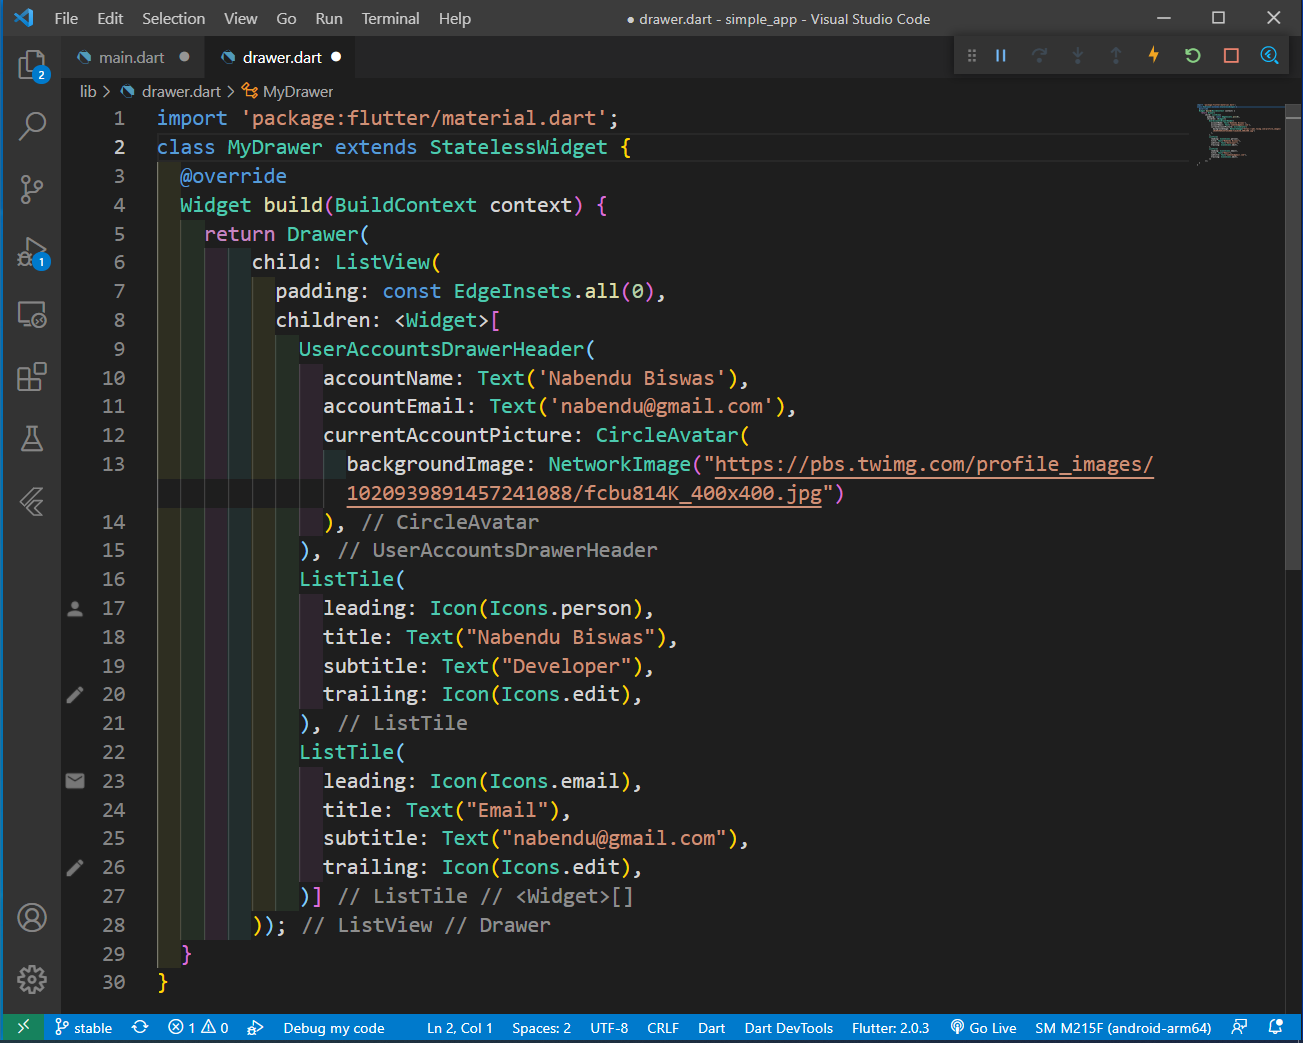Image resolution: width=1303 pixels, height=1043 pixels.
Task: Change language mode Dart
Action: pos(712,1028)
